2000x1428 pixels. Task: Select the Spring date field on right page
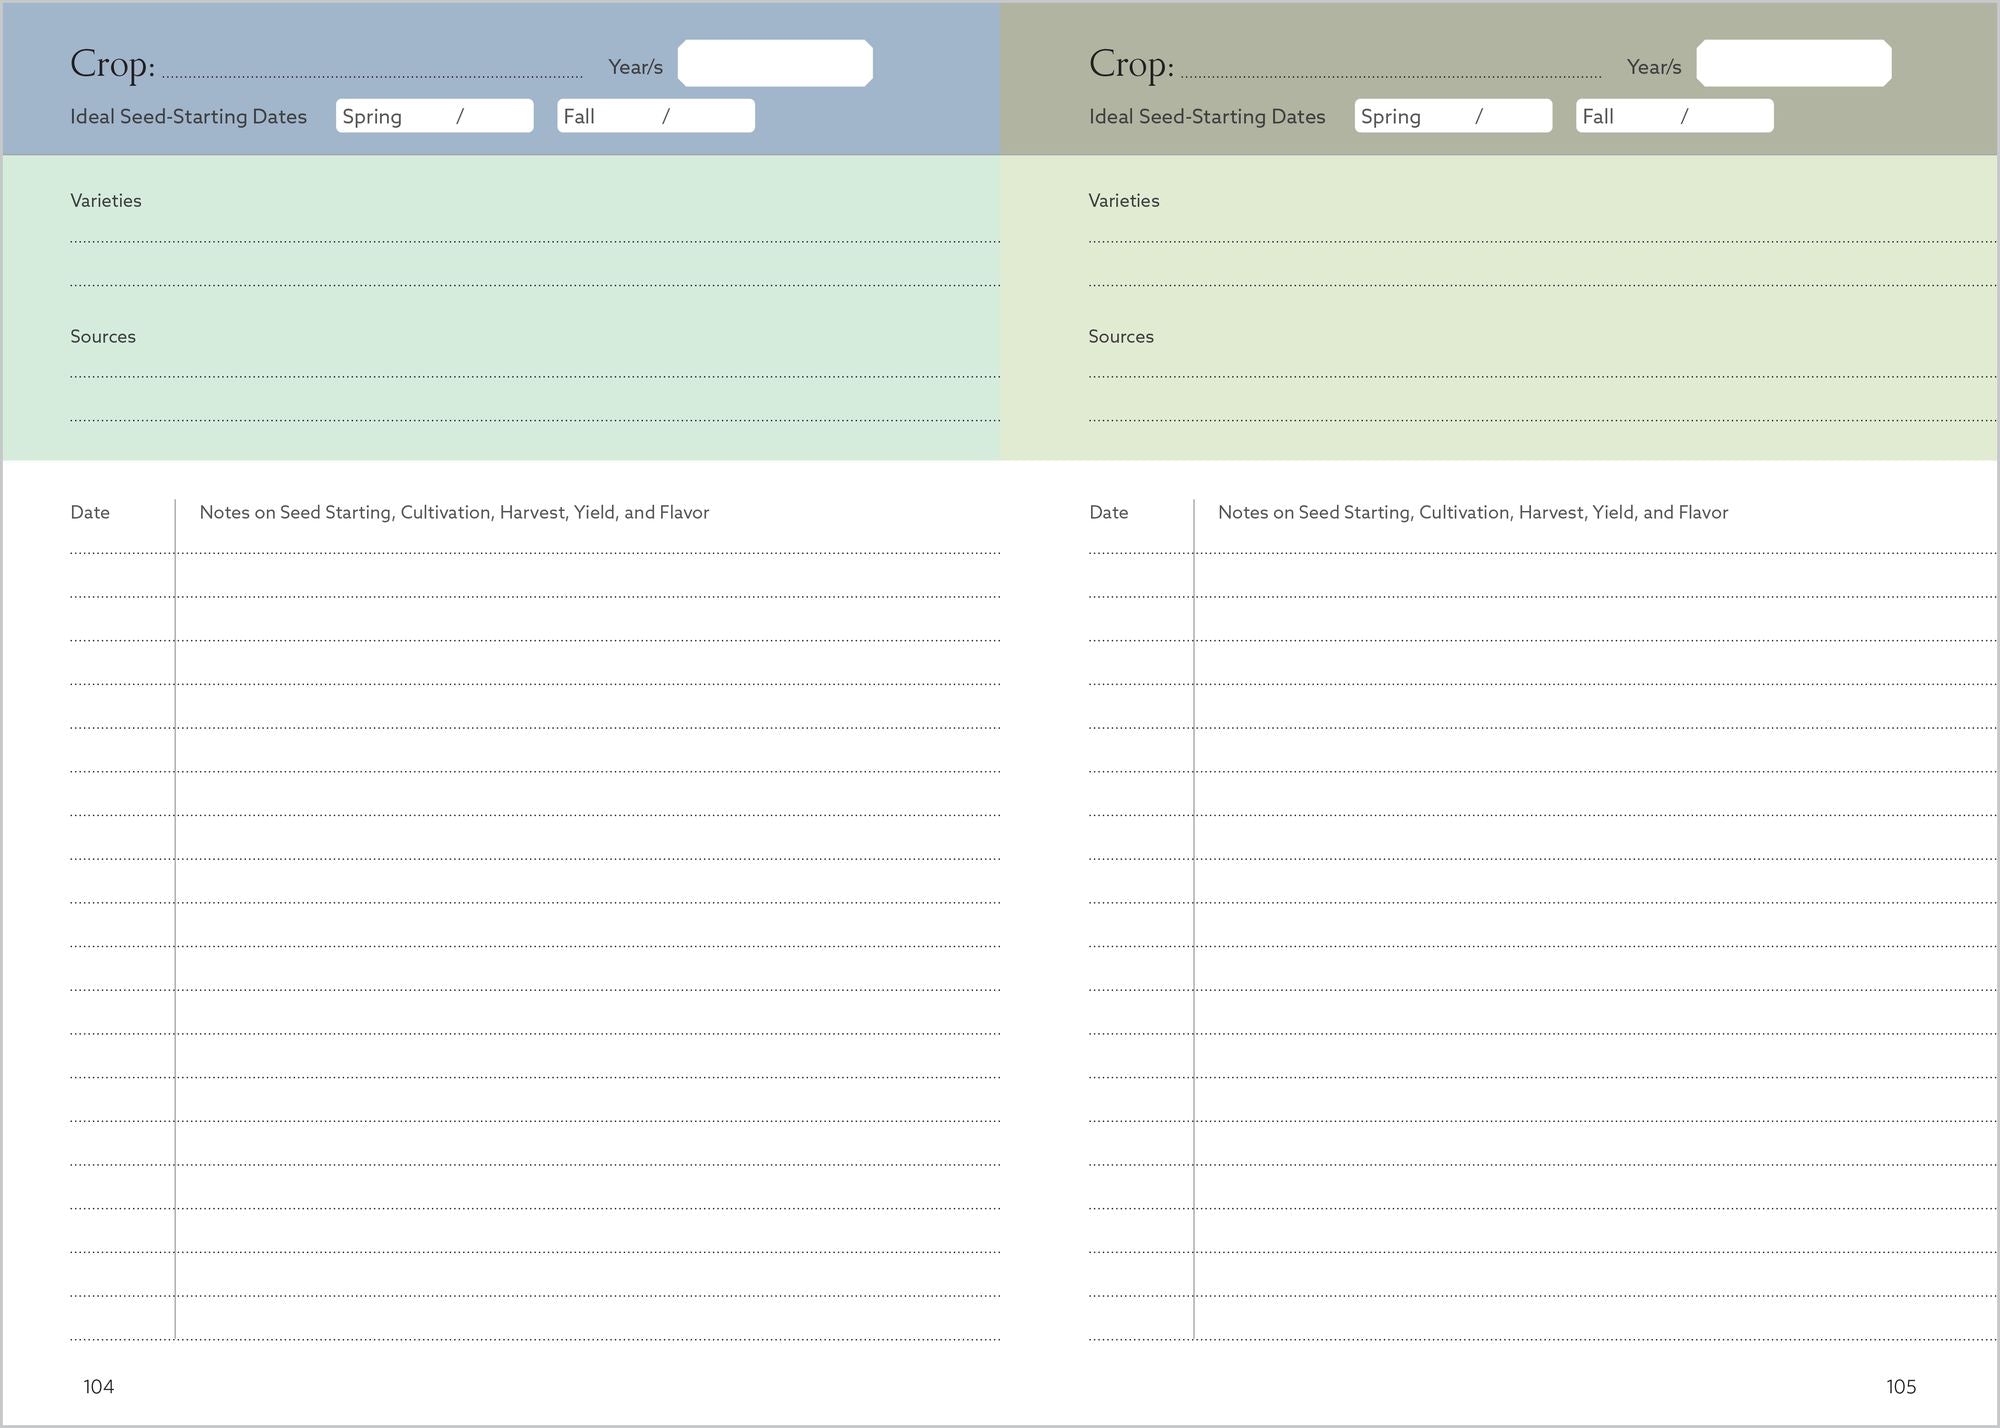click(1453, 116)
